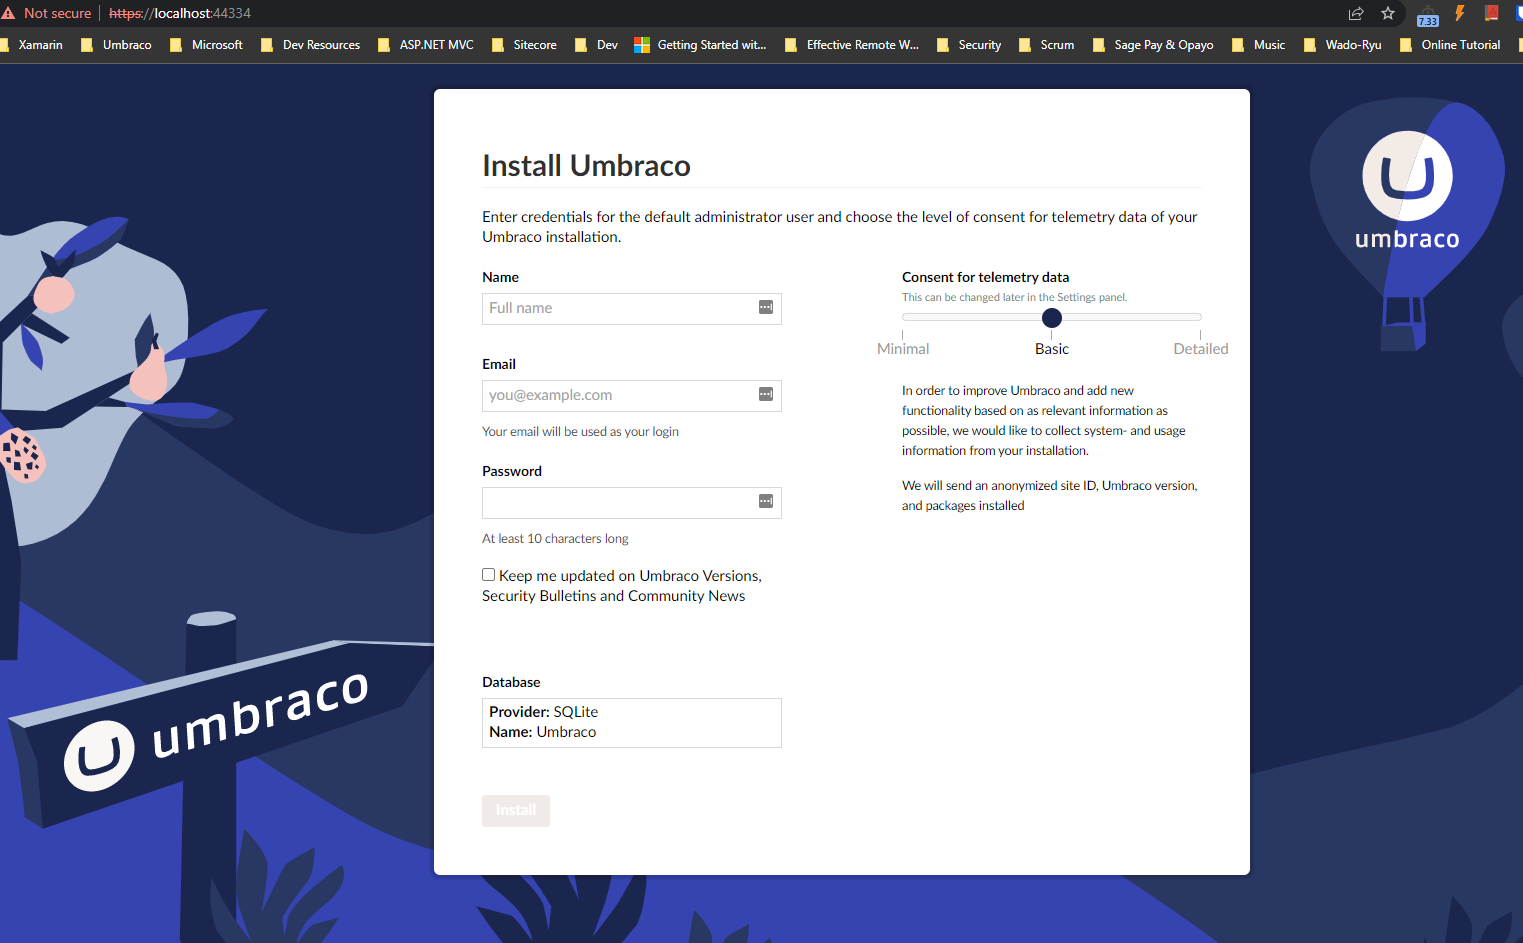
Task: Select the Detailed telemetry level label
Action: (x=1201, y=348)
